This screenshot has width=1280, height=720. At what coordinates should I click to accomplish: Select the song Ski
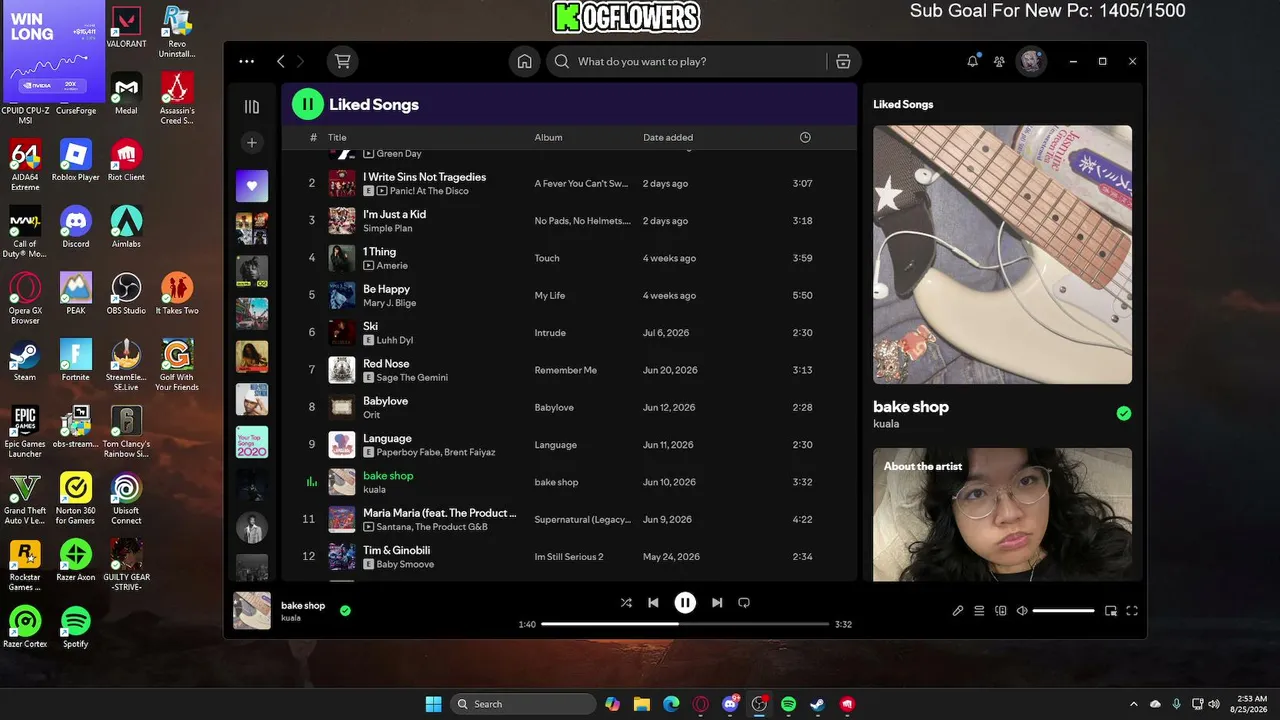click(x=370, y=326)
